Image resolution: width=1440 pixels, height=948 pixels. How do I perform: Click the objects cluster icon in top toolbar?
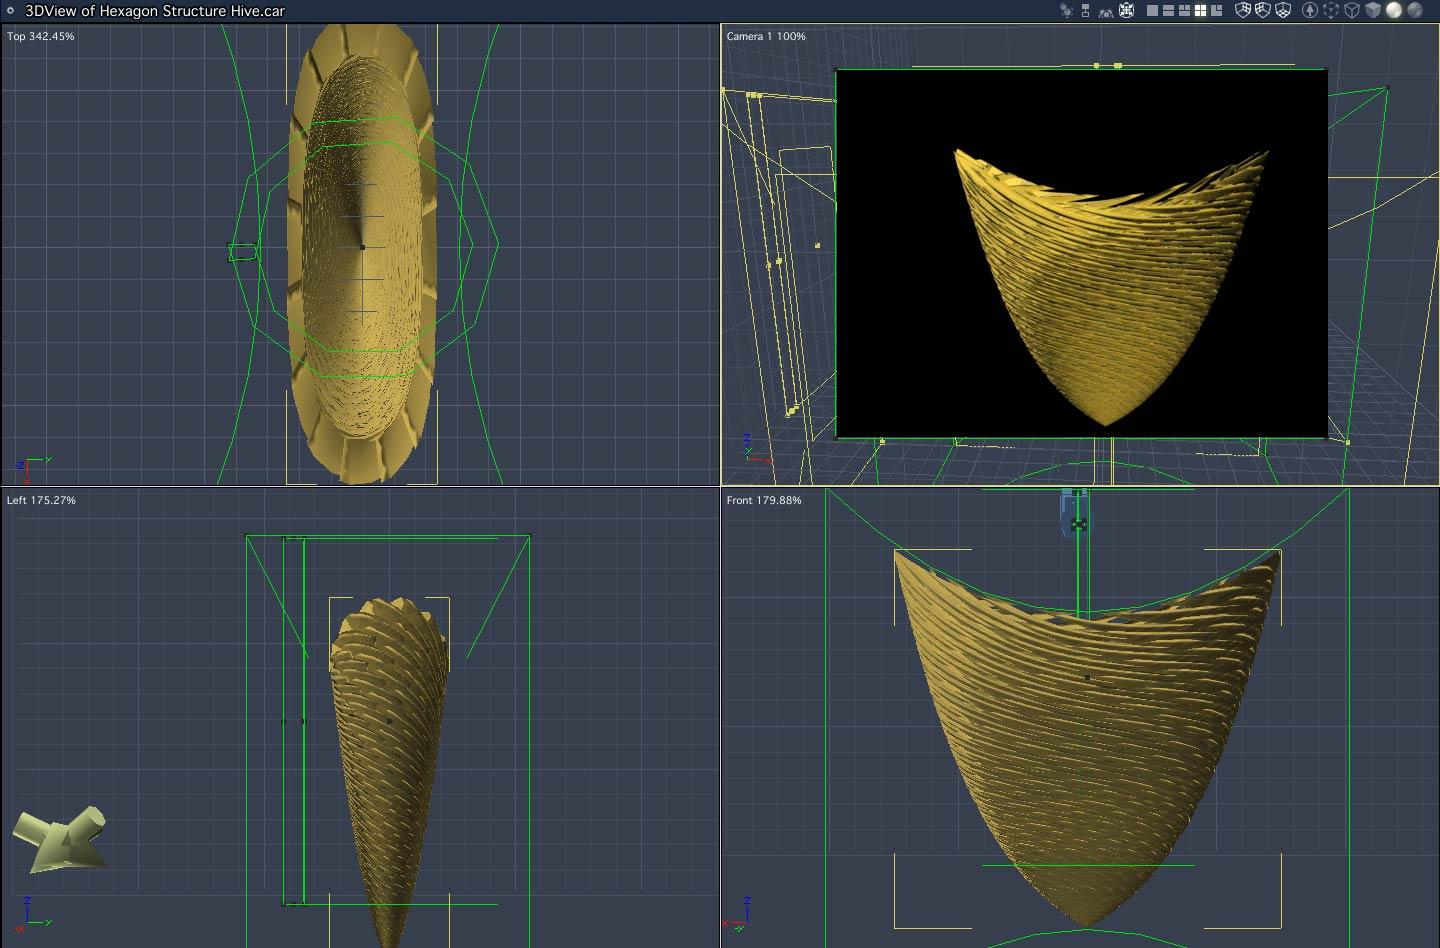coord(1066,11)
